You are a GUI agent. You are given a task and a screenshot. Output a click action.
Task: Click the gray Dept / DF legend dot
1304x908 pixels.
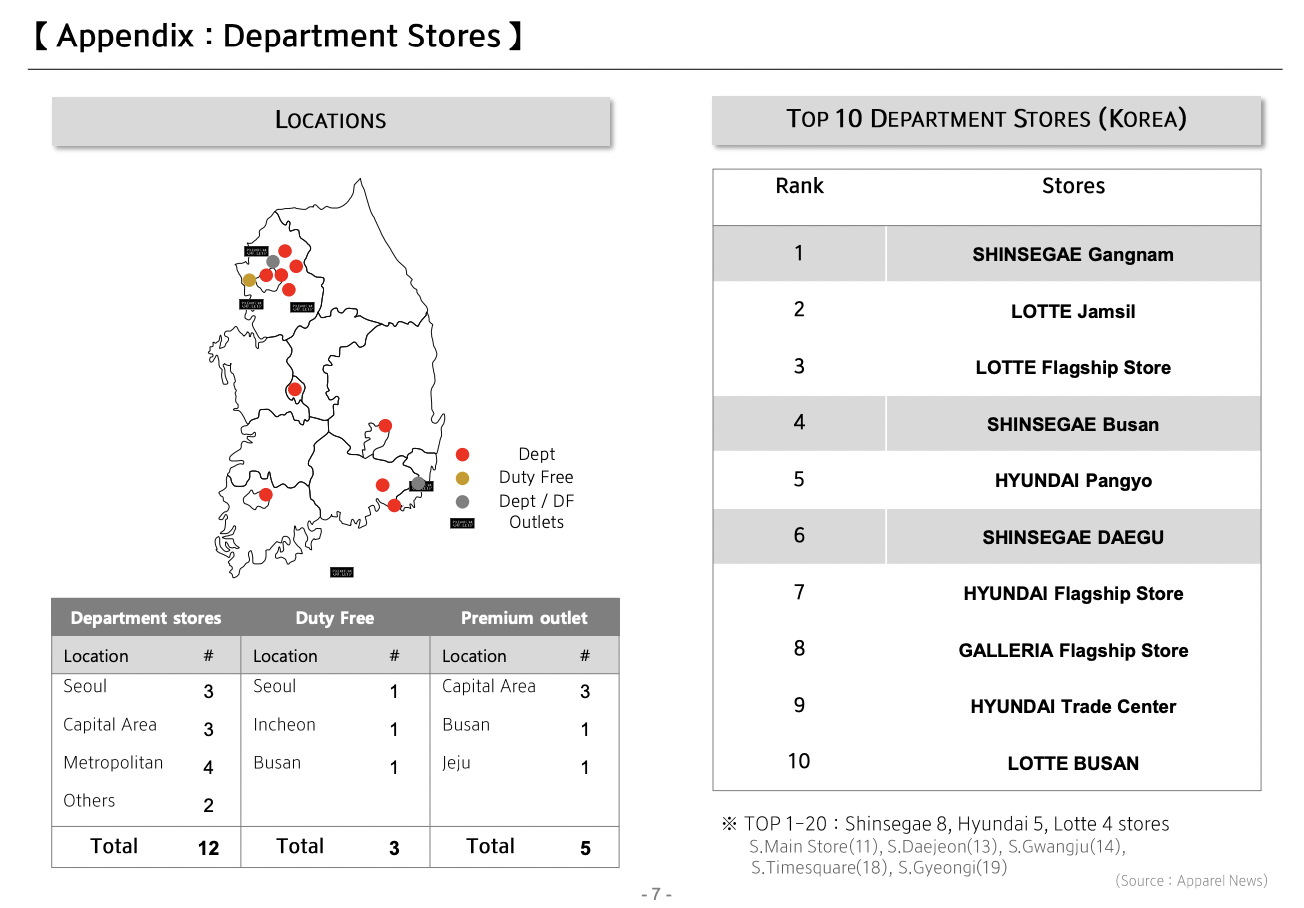(x=462, y=501)
